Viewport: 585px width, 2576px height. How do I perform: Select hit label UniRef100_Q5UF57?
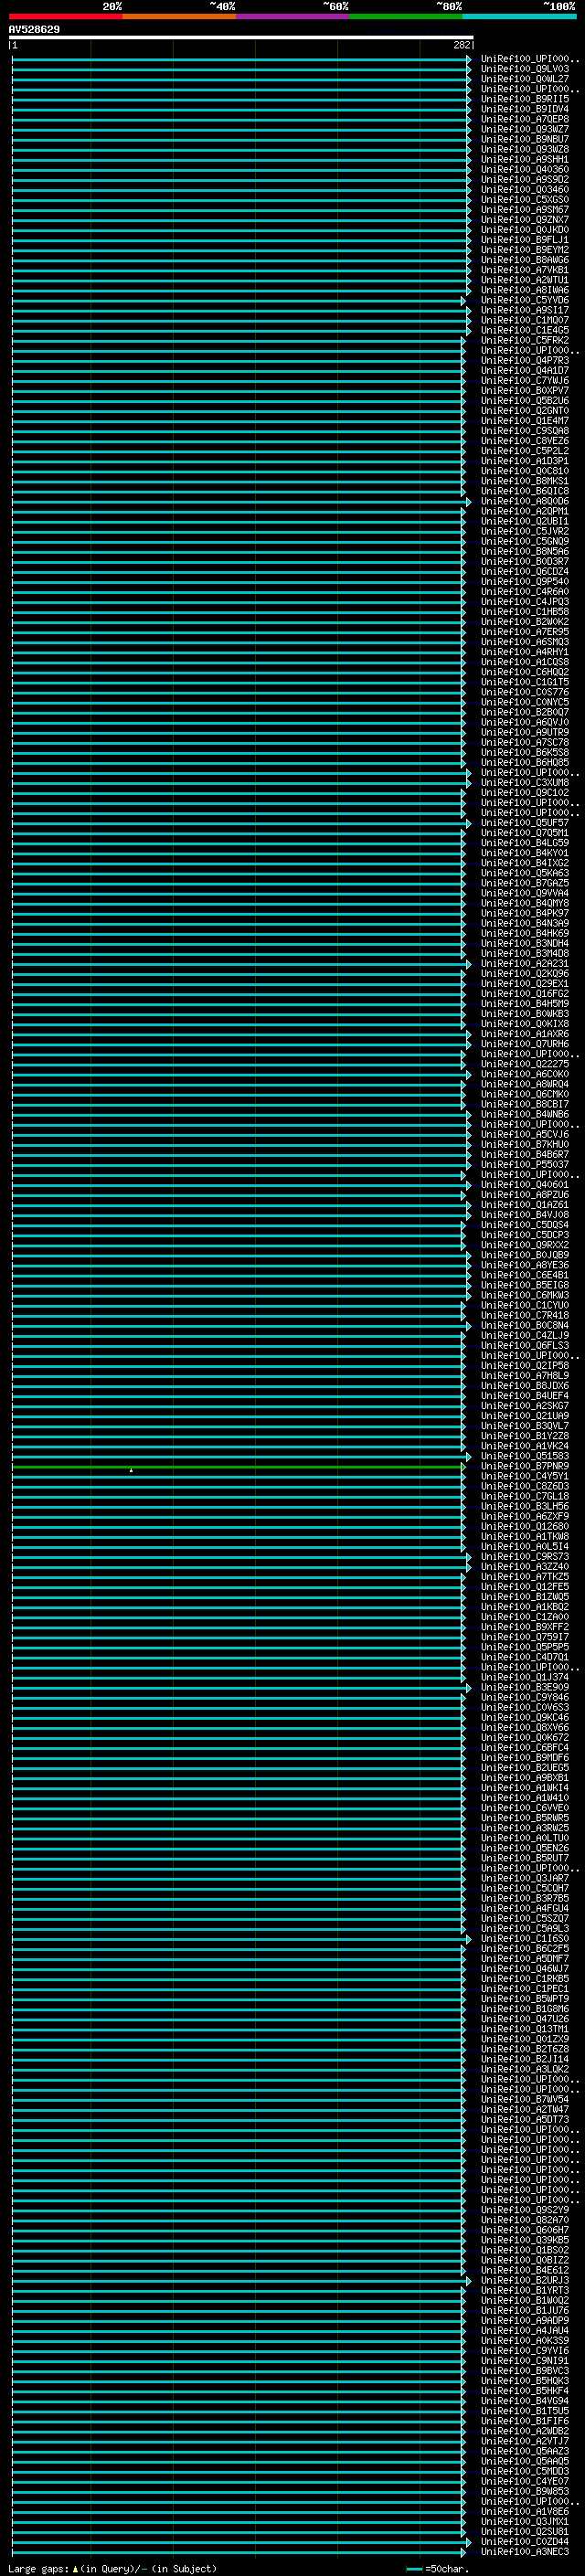coord(524,822)
